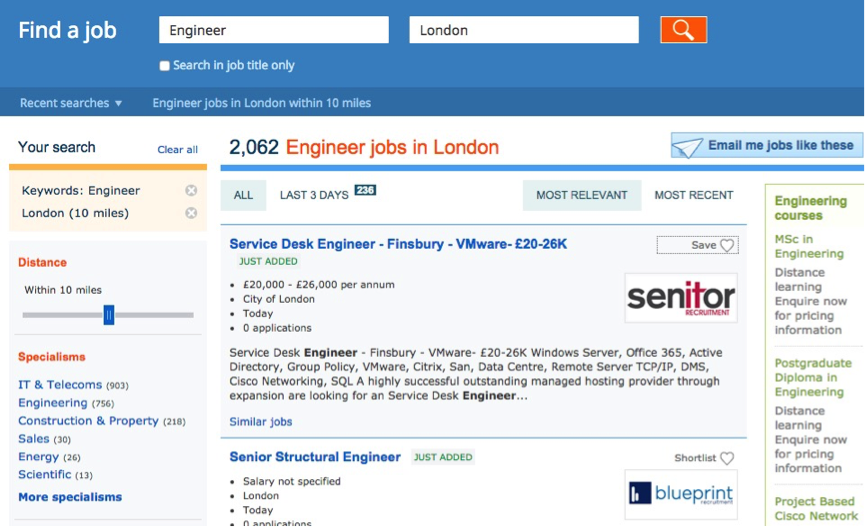Click the heart icon next to Save
The height and width of the screenshot is (527, 865).
click(x=727, y=245)
